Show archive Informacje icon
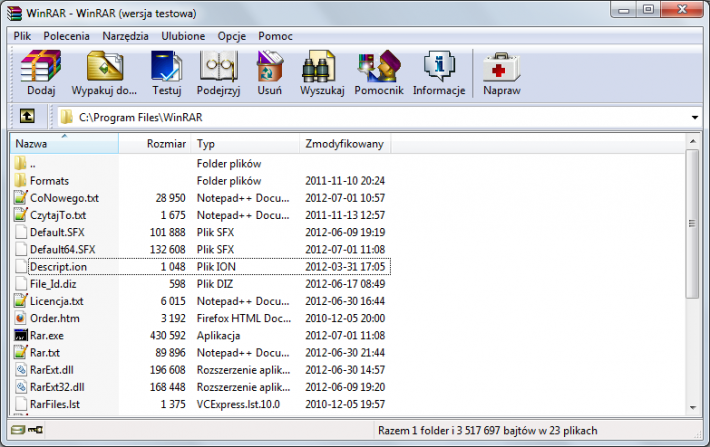Screen dimensions: 710x447 tap(439, 66)
